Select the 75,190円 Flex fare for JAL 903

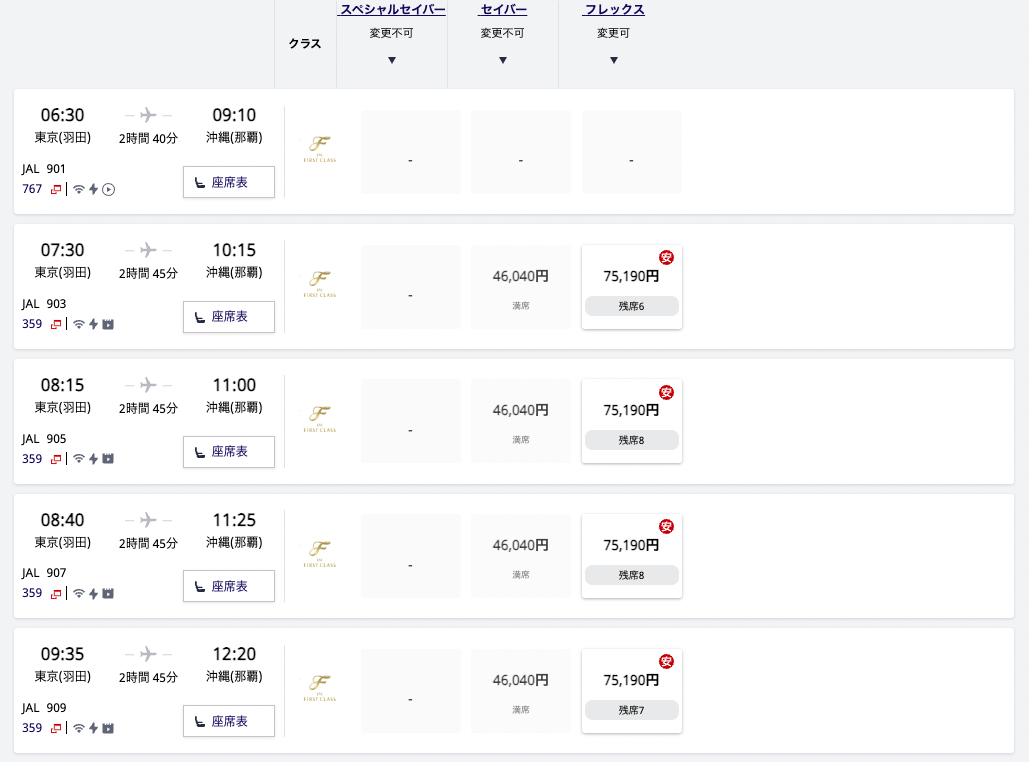click(631, 287)
